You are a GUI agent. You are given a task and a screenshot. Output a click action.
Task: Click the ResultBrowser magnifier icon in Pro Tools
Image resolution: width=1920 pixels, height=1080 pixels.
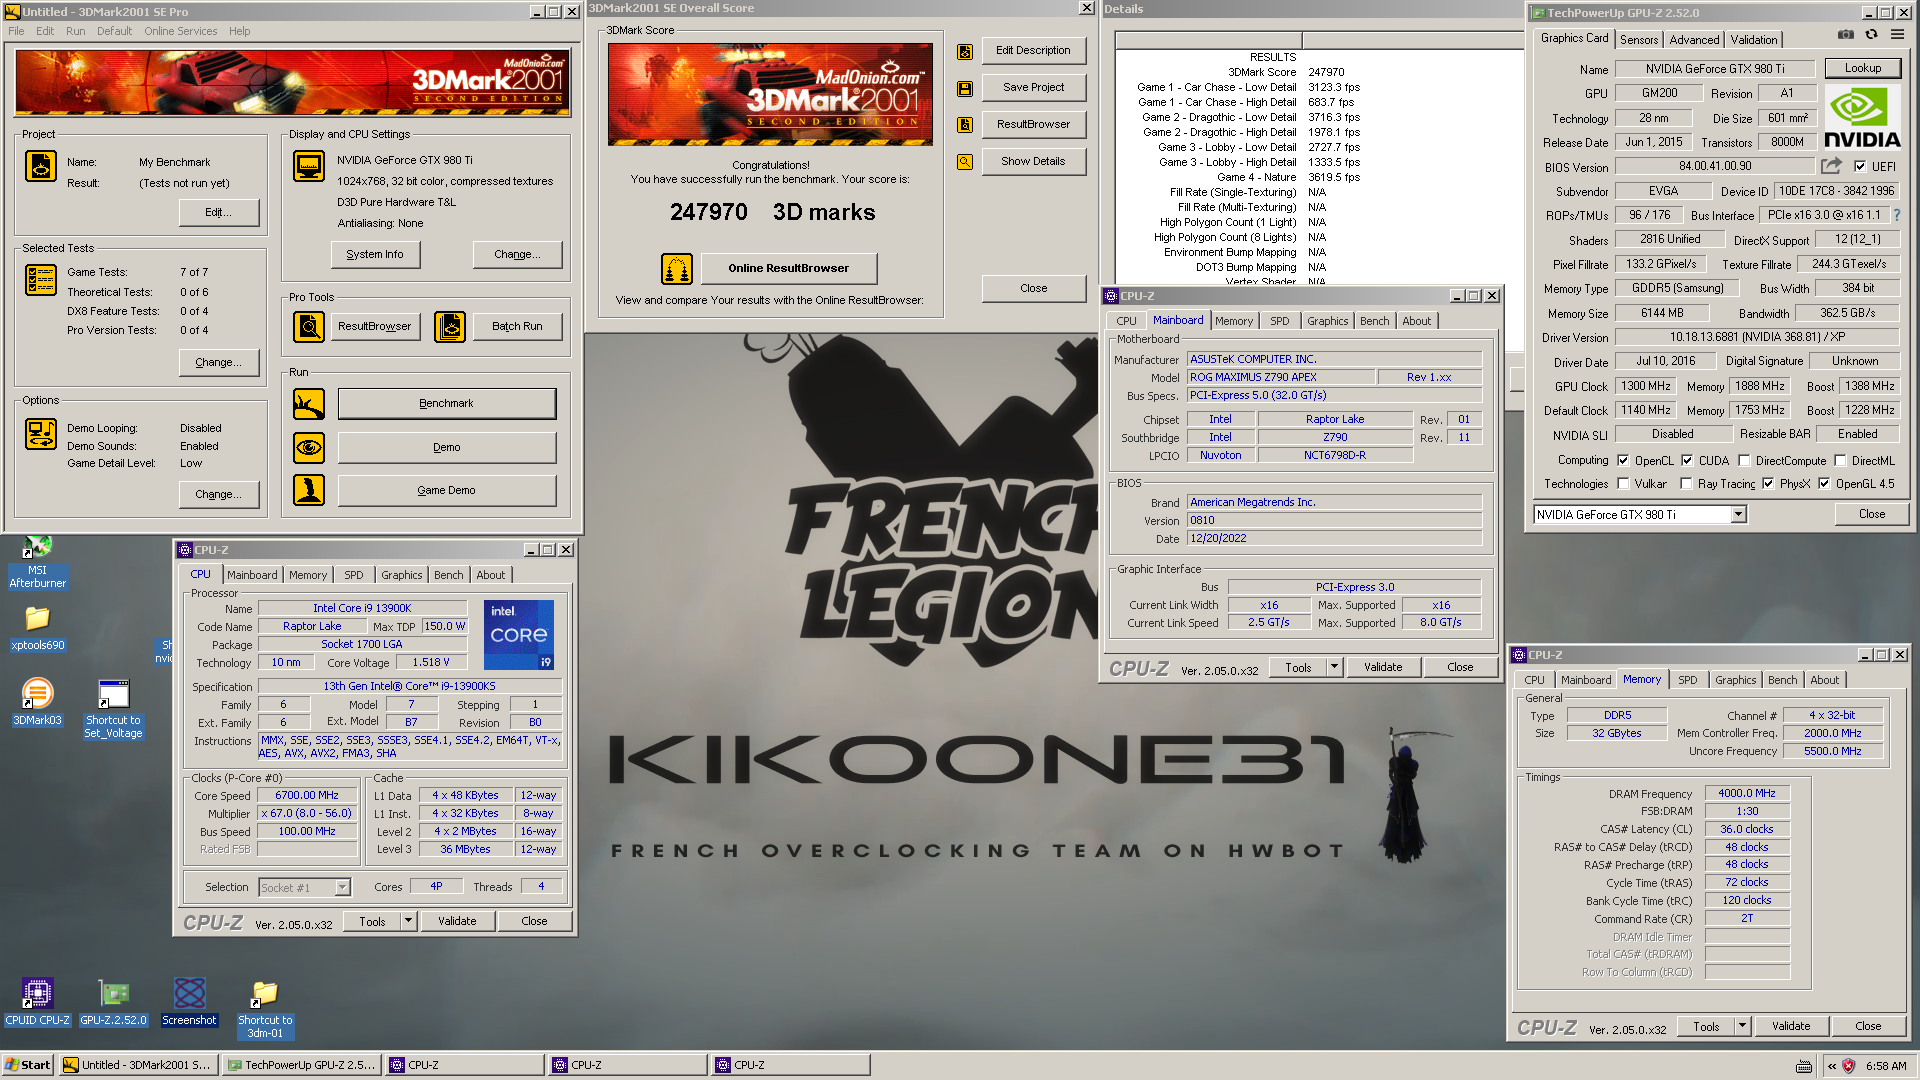[309, 327]
